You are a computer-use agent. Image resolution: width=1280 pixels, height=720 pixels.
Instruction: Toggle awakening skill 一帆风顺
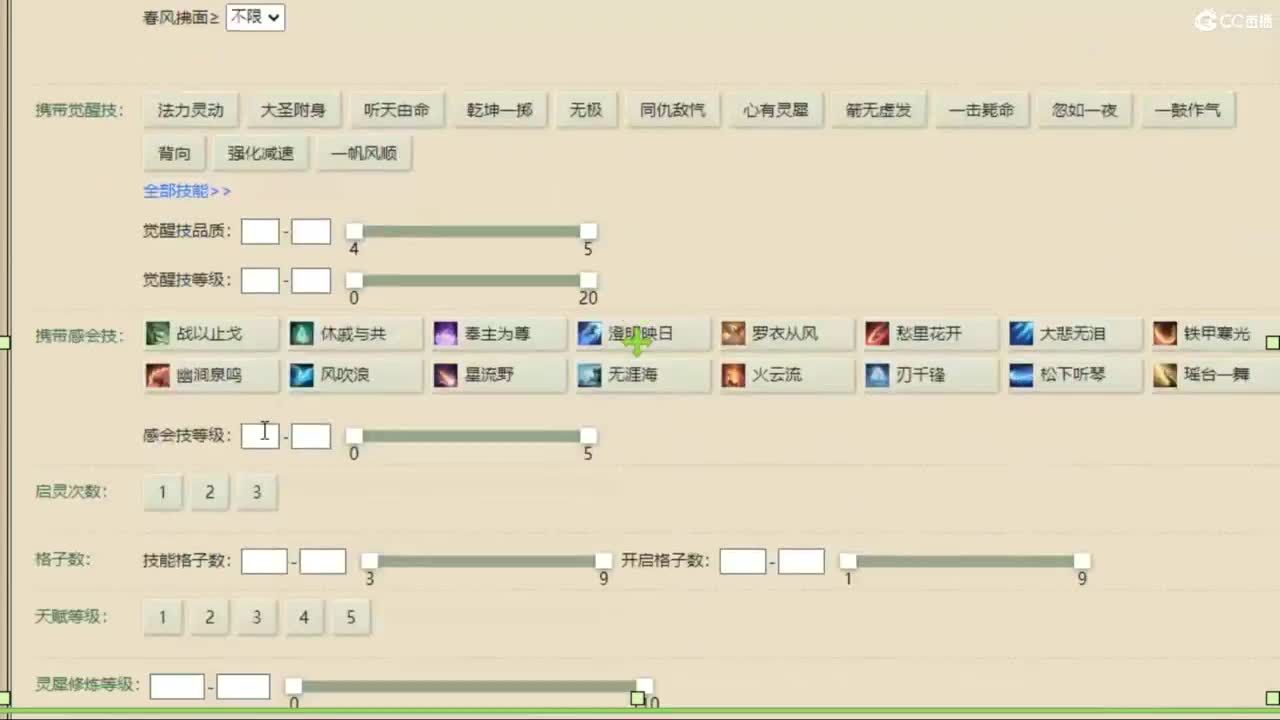tap(364, 153)
